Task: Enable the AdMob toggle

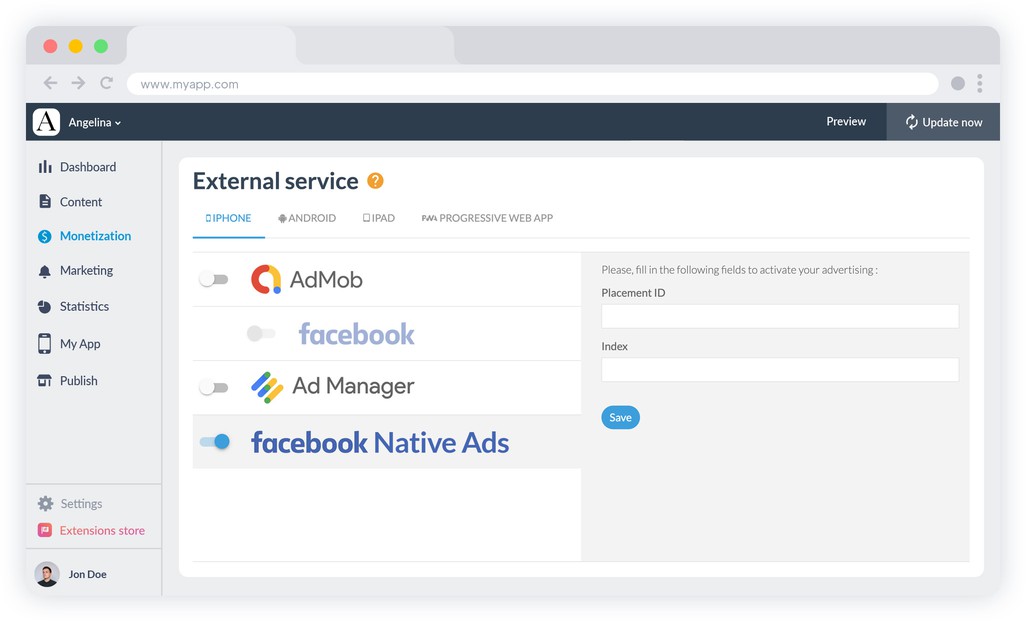Action: tap(214, 279)
